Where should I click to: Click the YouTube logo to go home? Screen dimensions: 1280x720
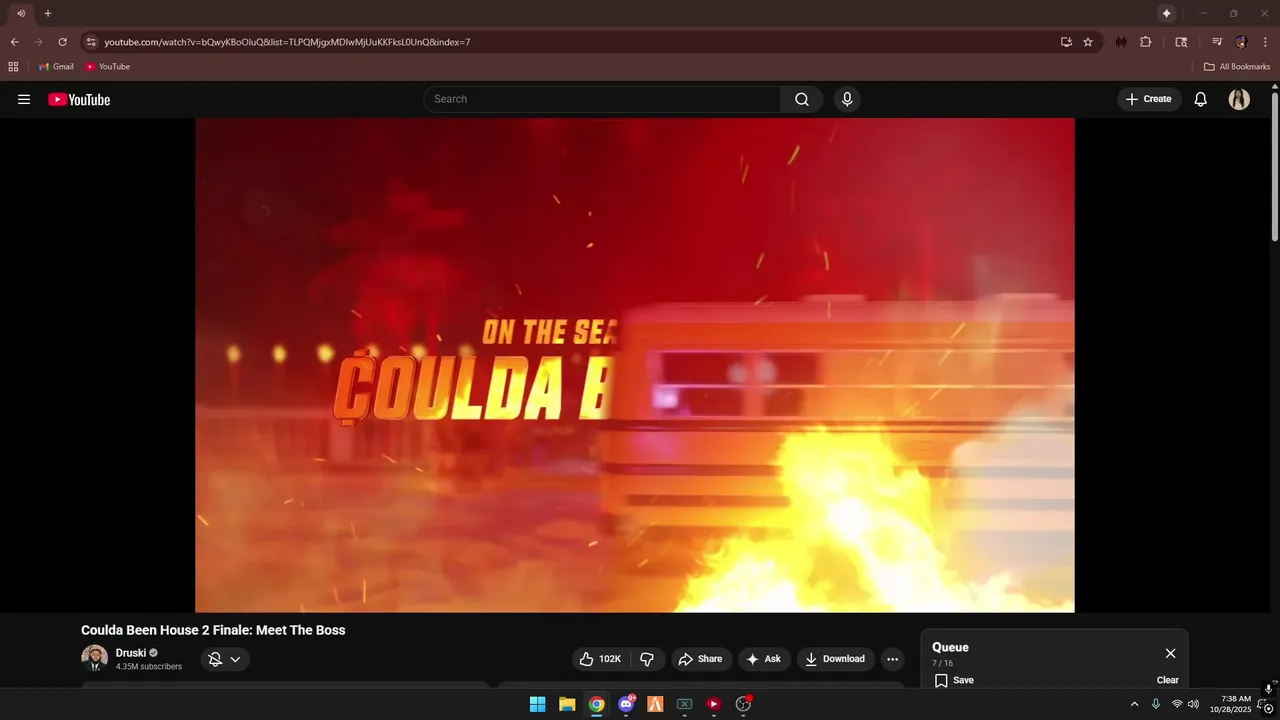(79, 99)
